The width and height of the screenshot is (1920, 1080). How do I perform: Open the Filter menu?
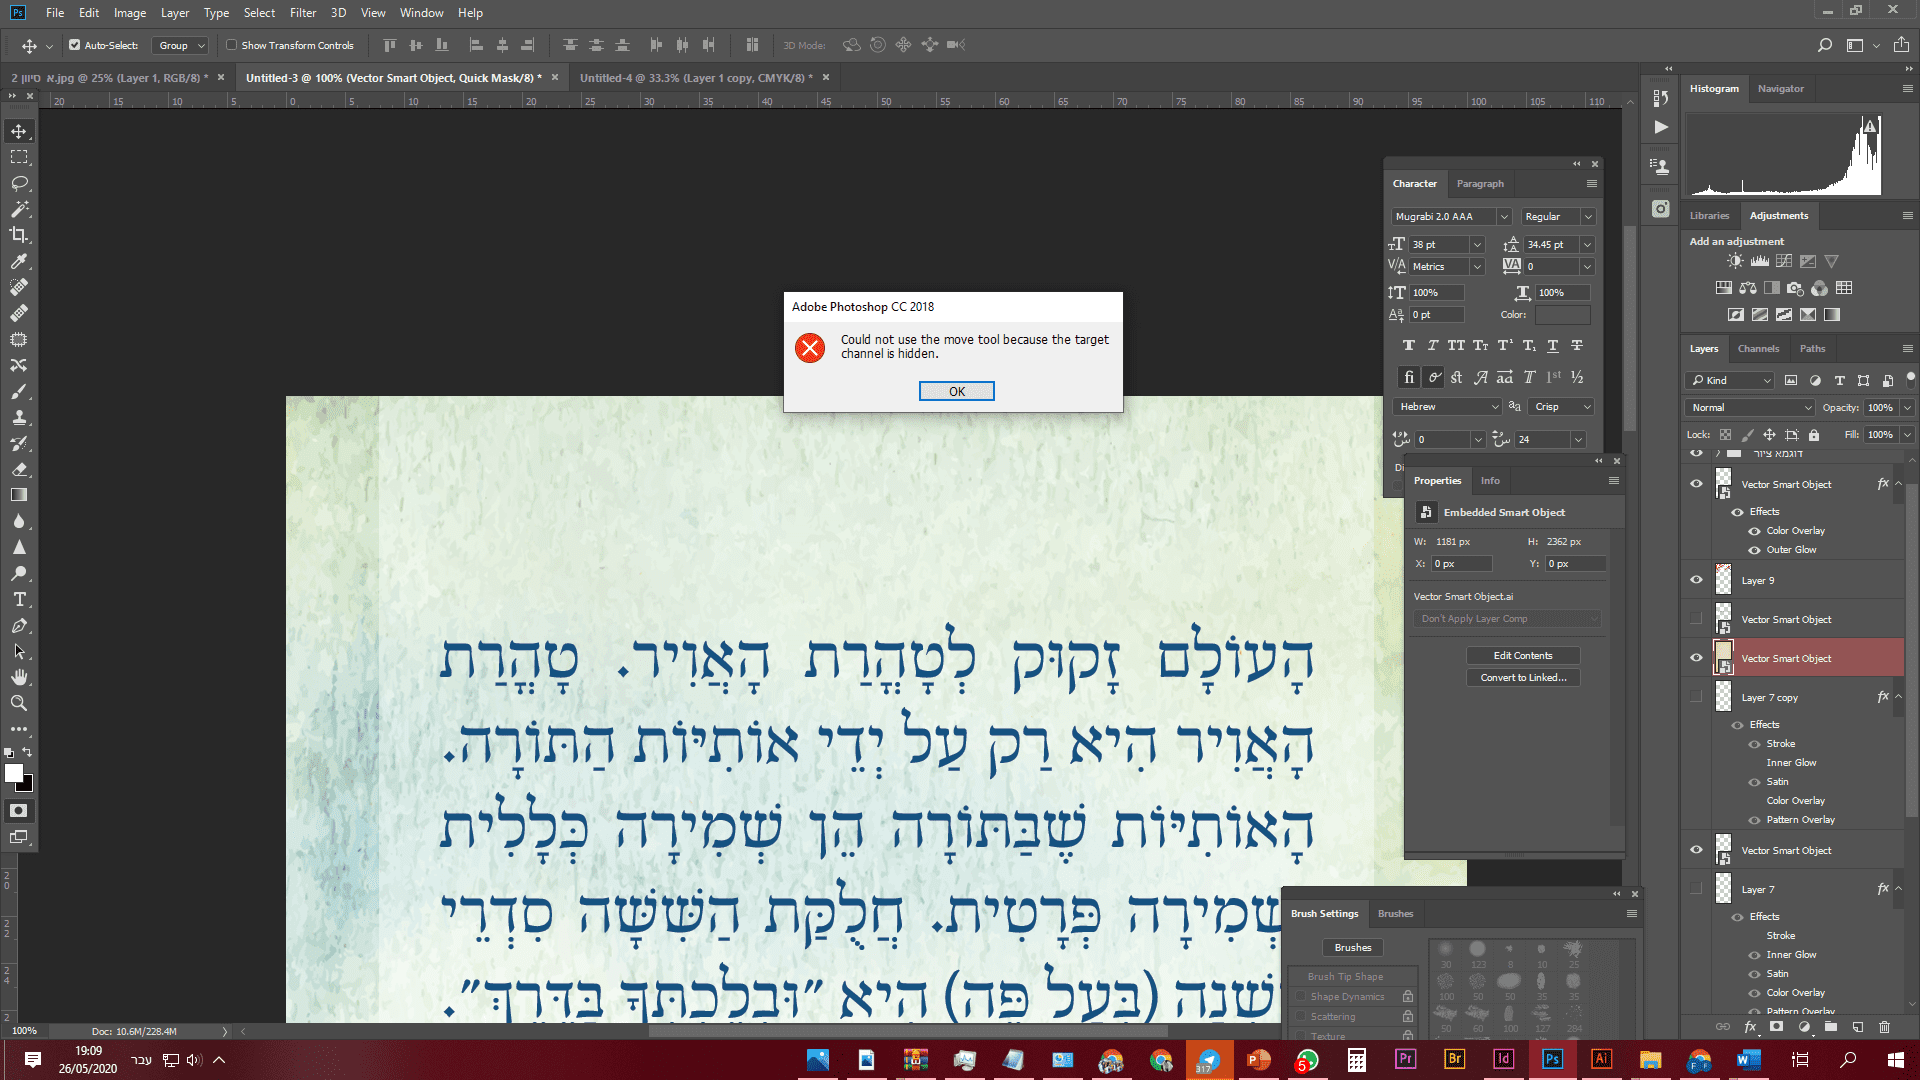click(x=302, y=13)
